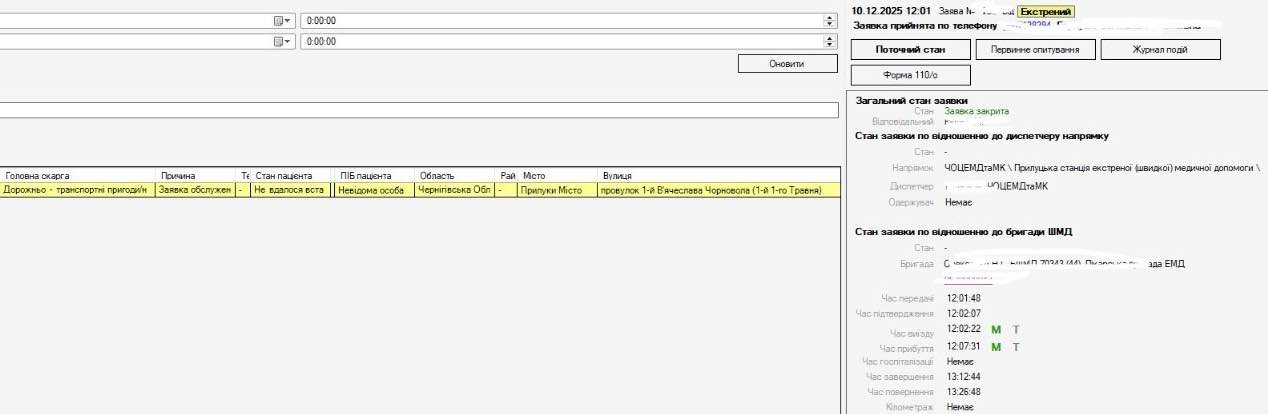This screenshot has width=1268, height=414.
Task: Click the first 0:00:00 time spinner arrows
Action: click(x=828, y=20)
